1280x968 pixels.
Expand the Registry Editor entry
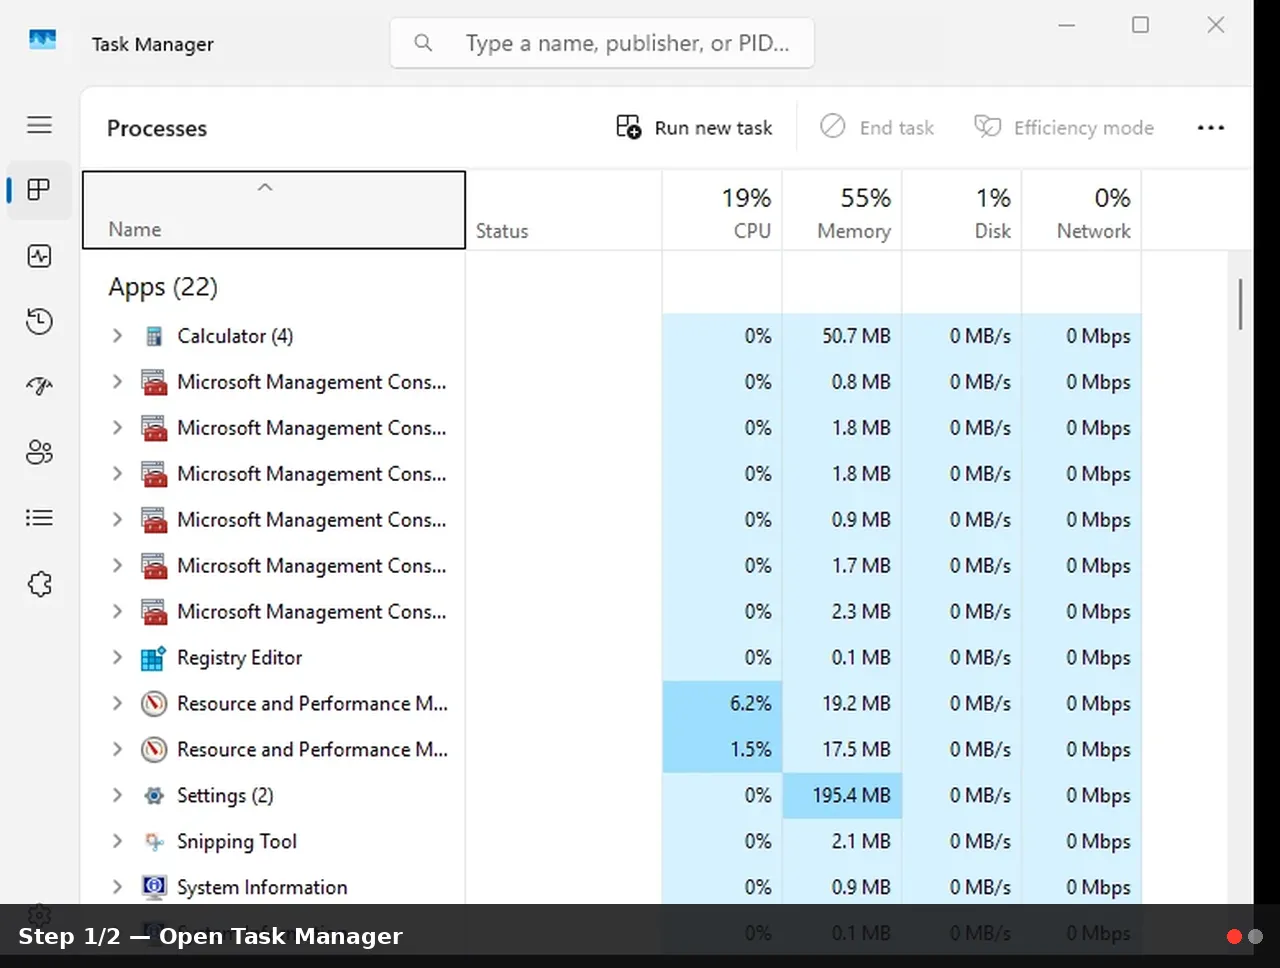click(117, 658)
